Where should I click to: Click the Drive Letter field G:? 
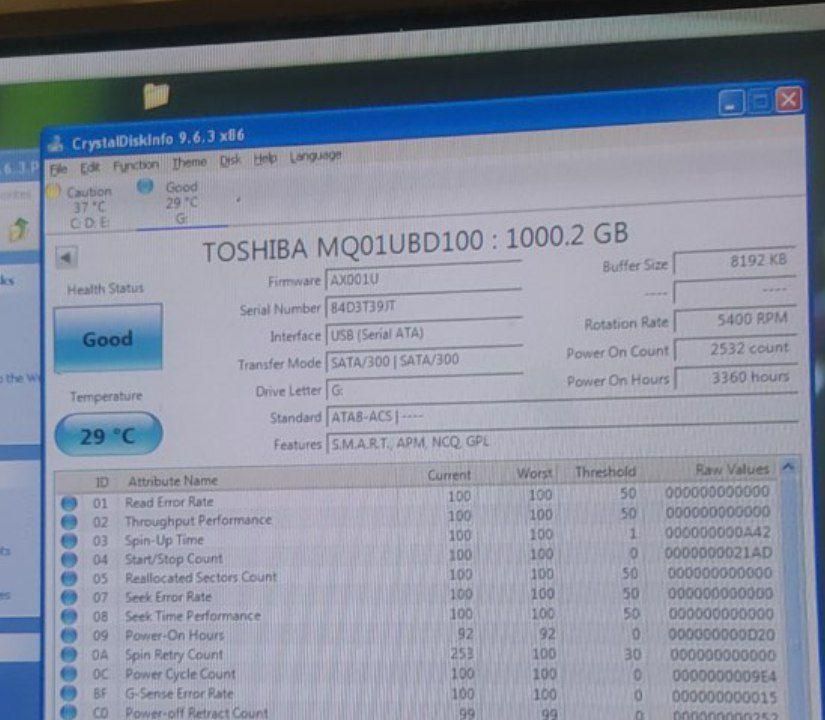pyautogui.click(x=424, y=390)
